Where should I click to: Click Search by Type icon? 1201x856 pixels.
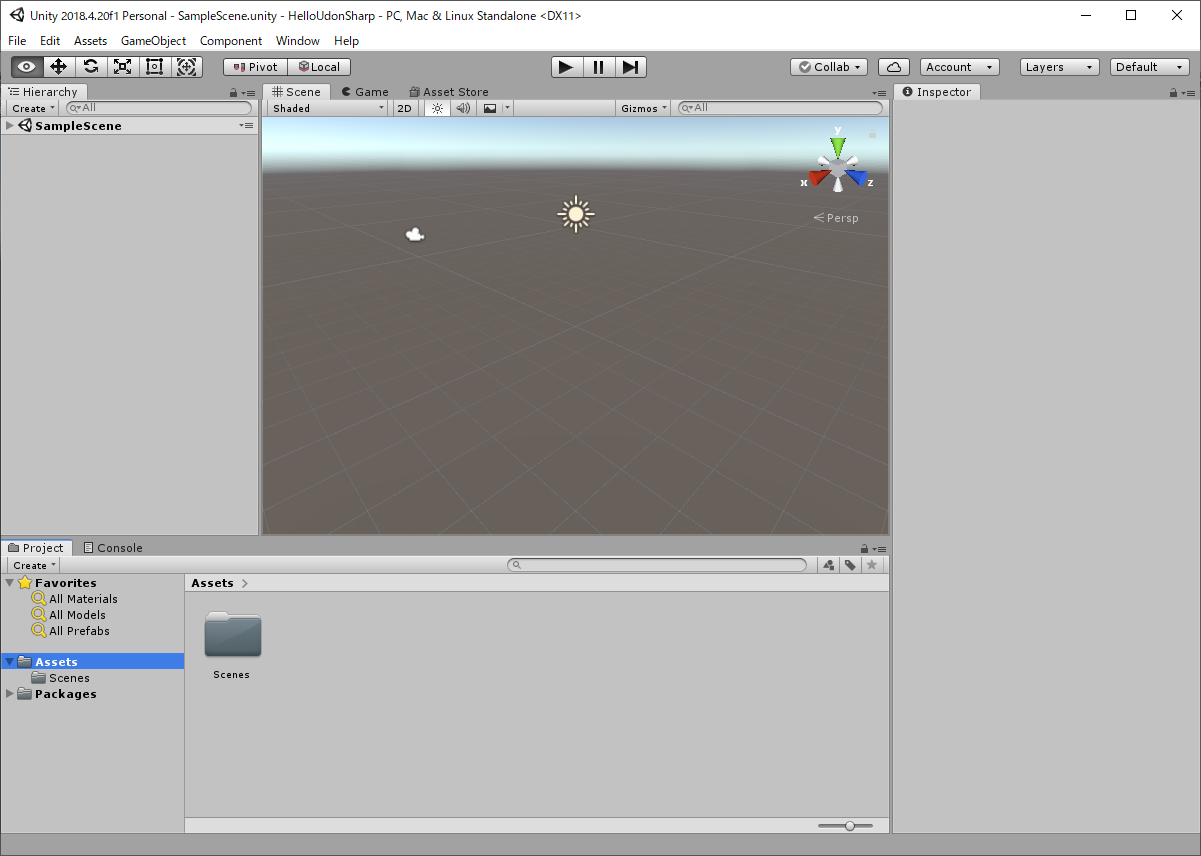click(829, 565)
